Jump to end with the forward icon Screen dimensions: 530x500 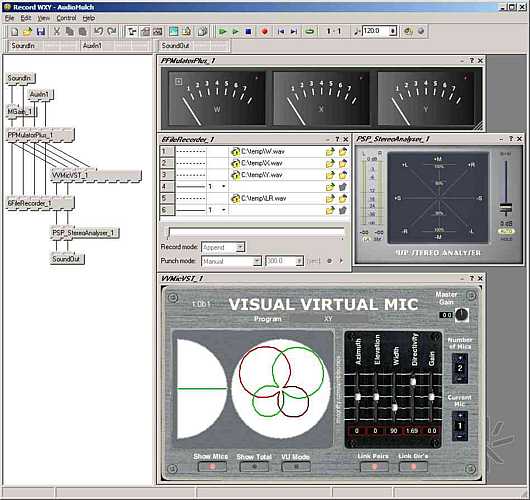(x=294, y=32)
